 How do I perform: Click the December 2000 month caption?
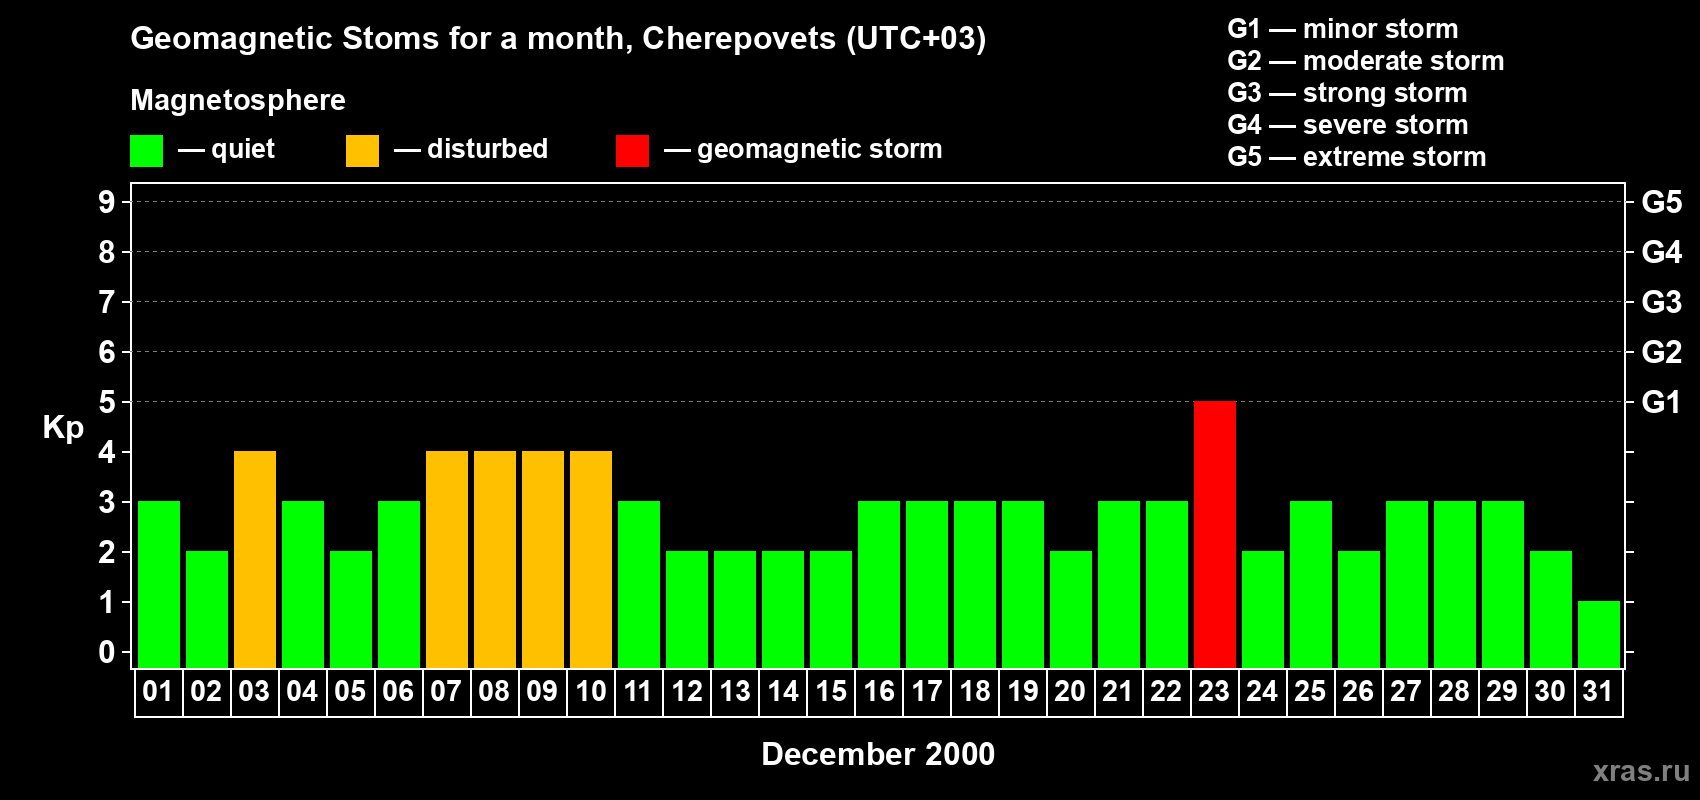pyautogui.click(x=878, y=754)
